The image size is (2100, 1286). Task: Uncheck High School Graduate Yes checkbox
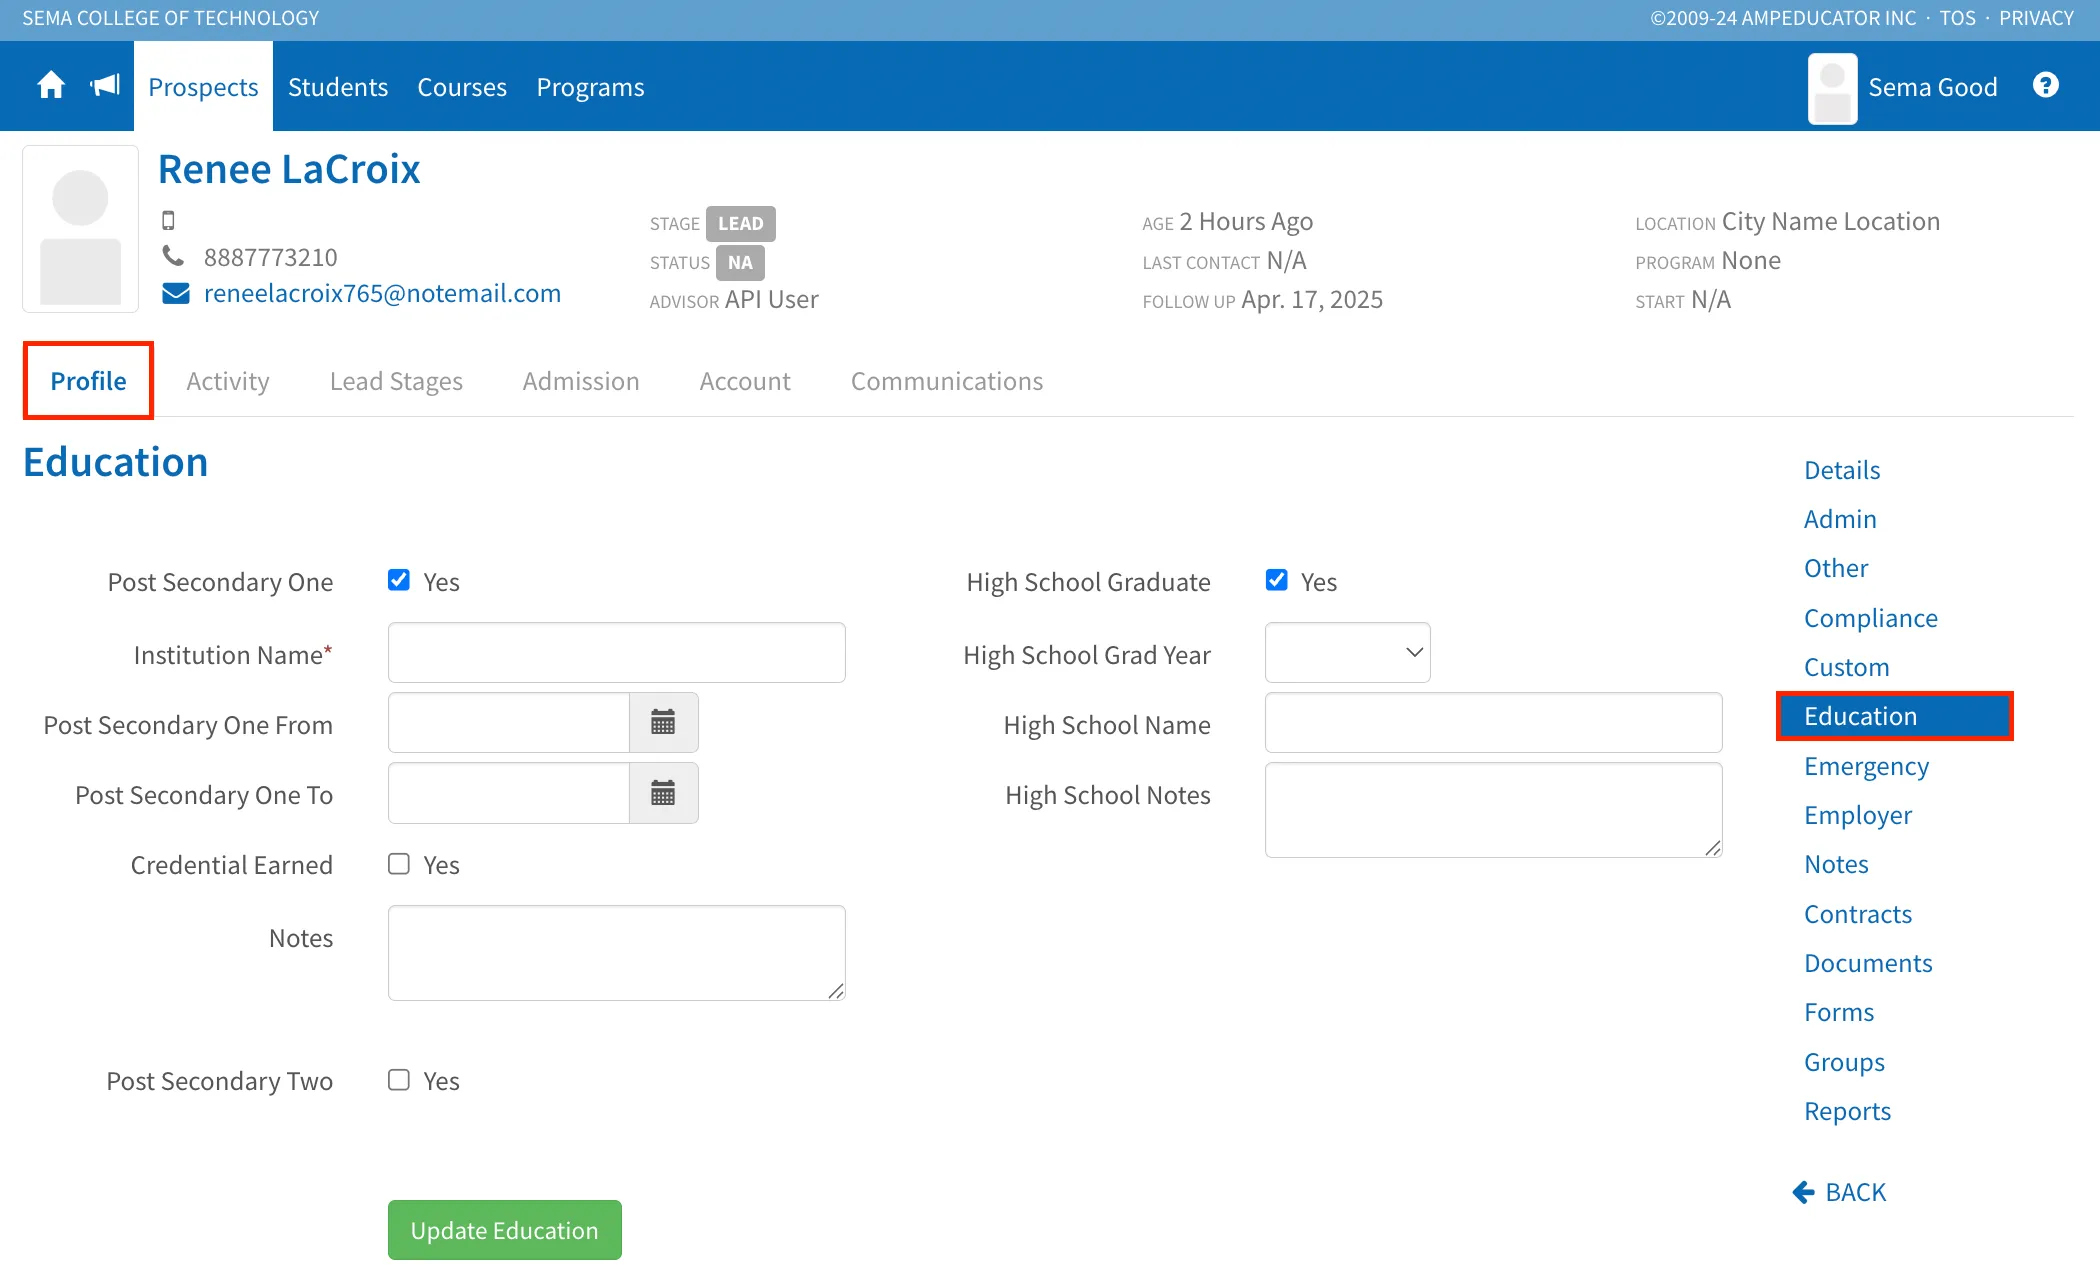[x=1276, y=580]
